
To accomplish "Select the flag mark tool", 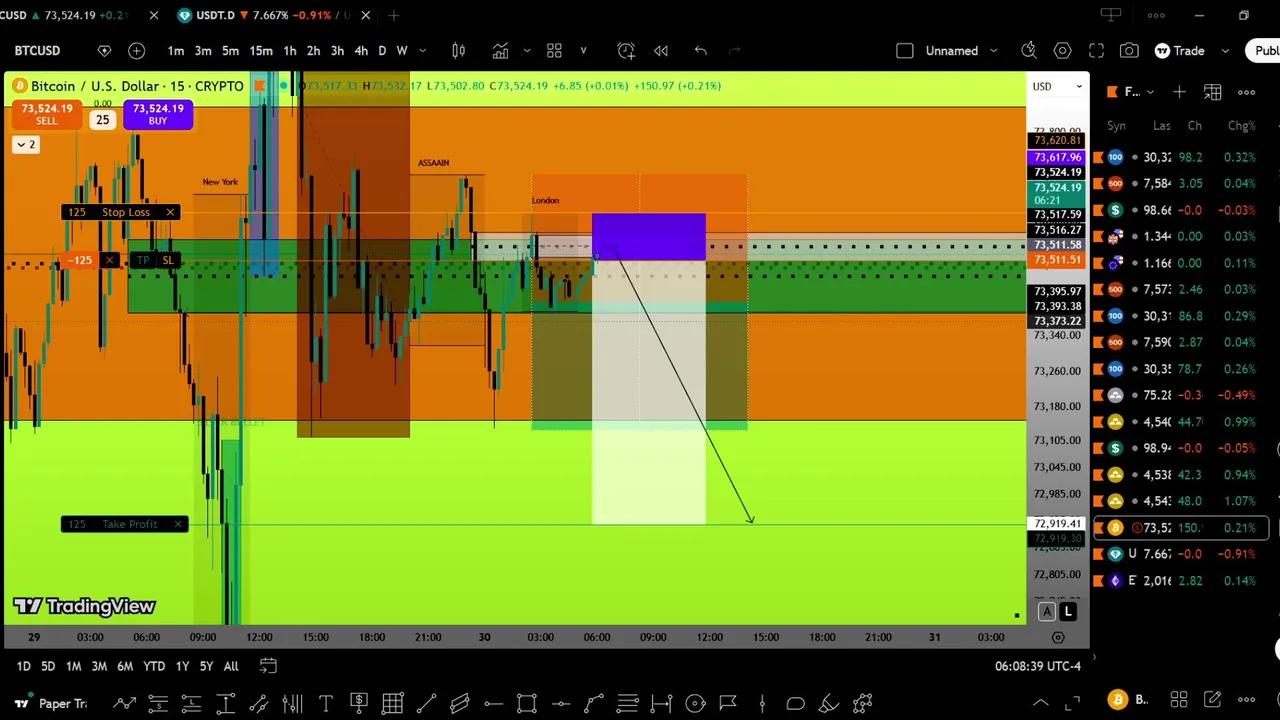I will [728, 703].
